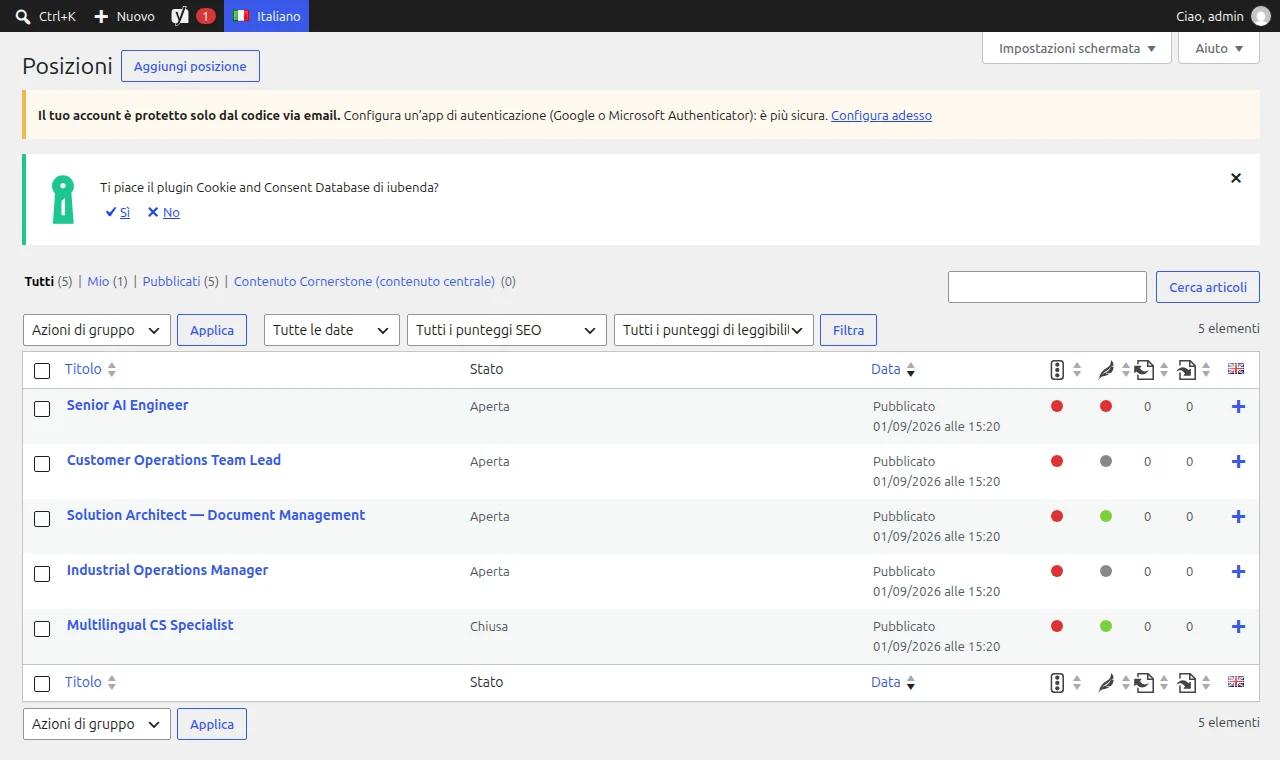Click footer English flag column icon
The width and height of the screenshot is (1280, 760).
[1236, 681]
